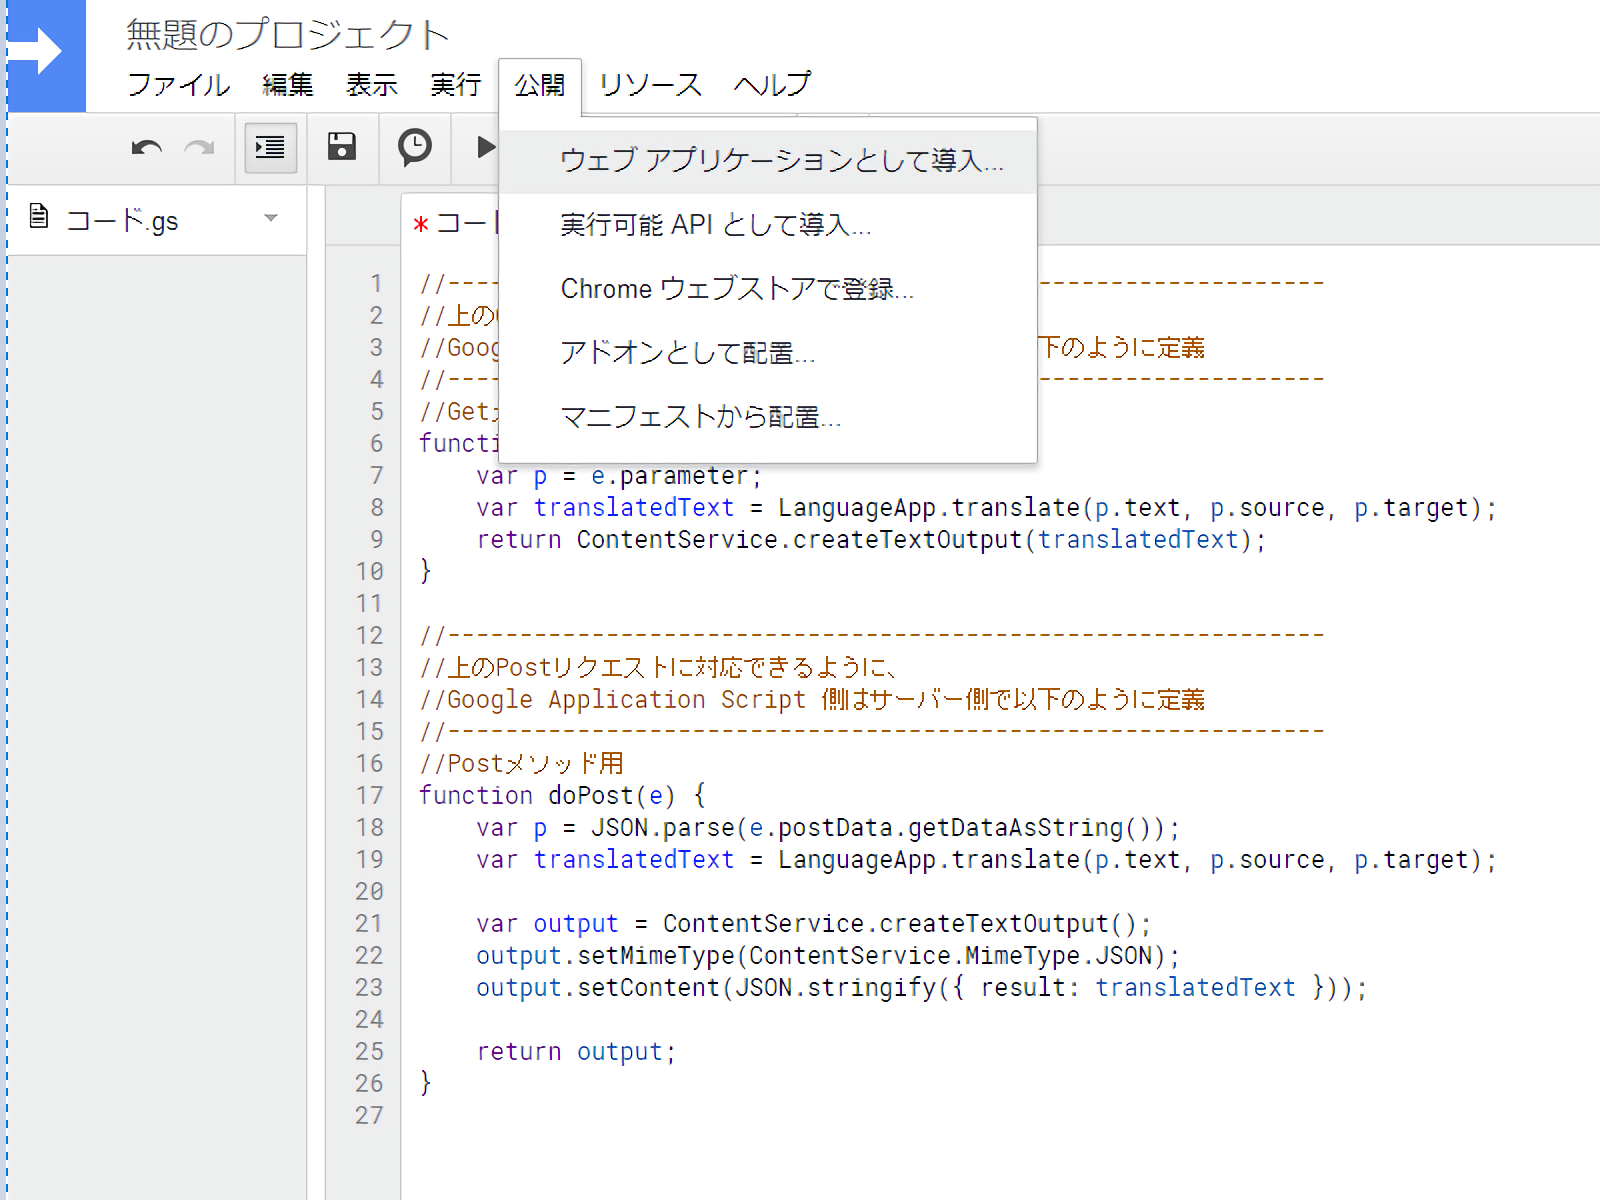
Task: Click the コード.gs file document icon
Action: coord(39,217)
